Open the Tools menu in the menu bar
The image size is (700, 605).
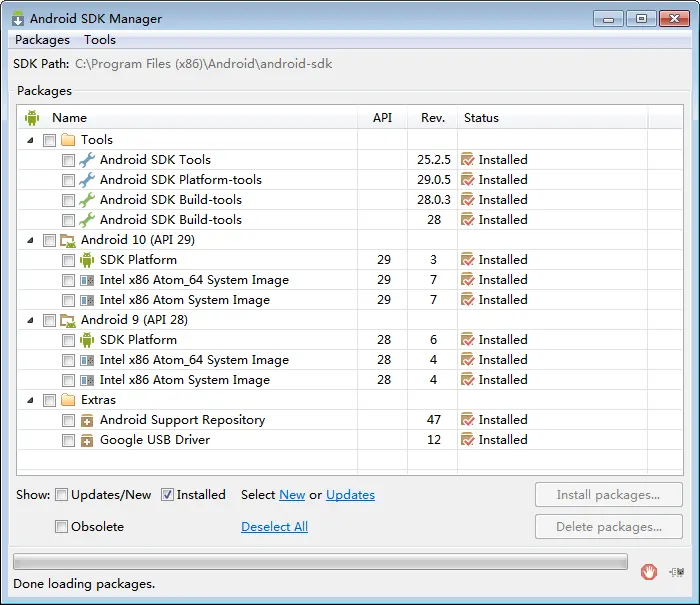point(100,40)
